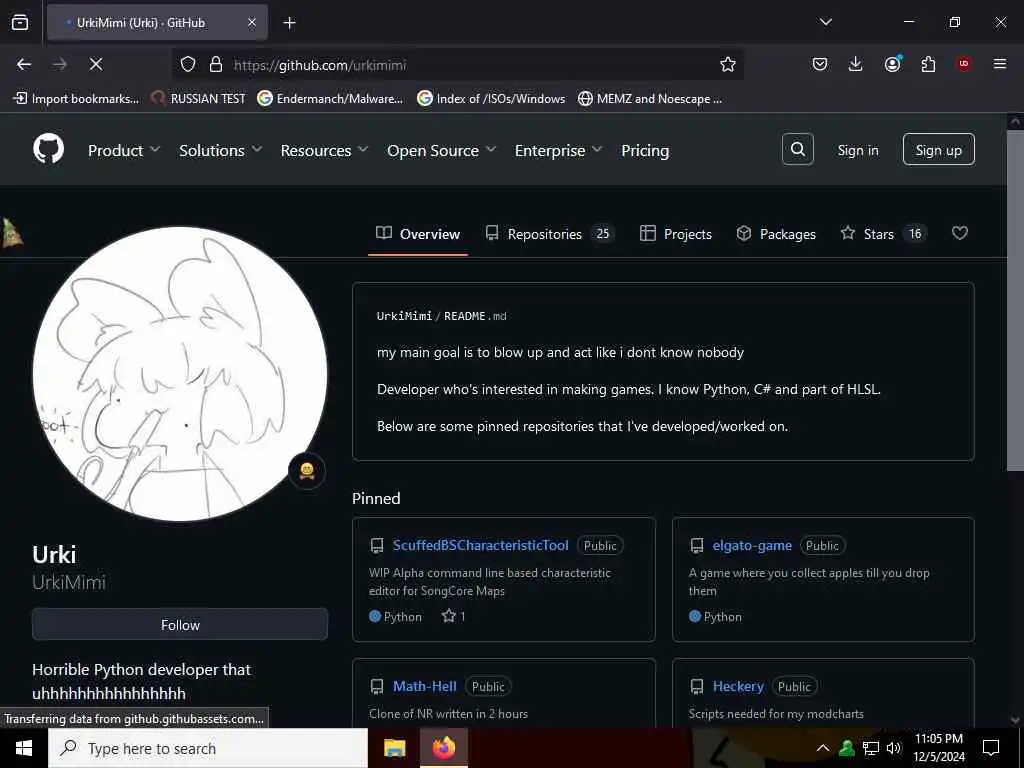
Task: Open the Math-Hell repository
Action: 424,686
